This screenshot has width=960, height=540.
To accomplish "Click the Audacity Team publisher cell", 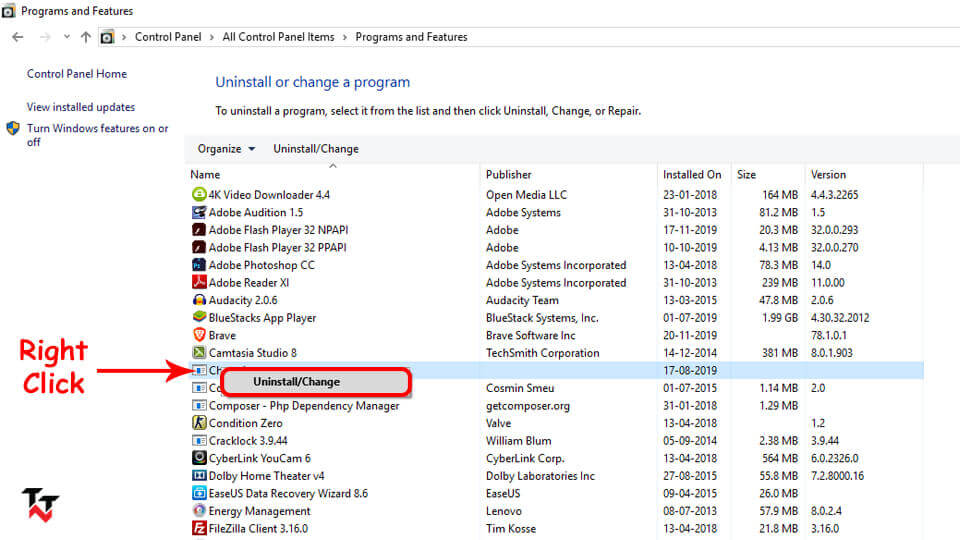I will point(522,300).
